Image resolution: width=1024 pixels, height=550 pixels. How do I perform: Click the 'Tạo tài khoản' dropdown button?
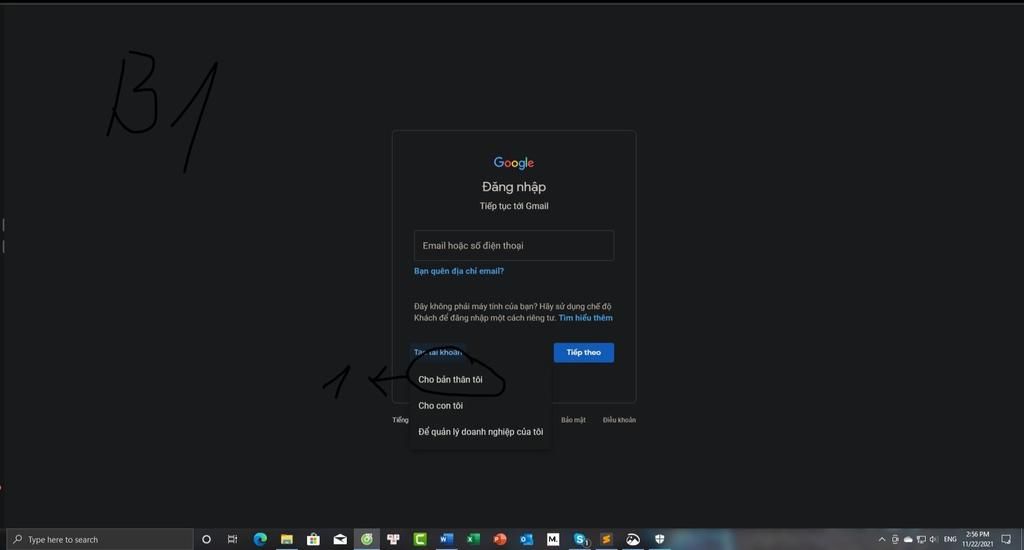point(438,353)
